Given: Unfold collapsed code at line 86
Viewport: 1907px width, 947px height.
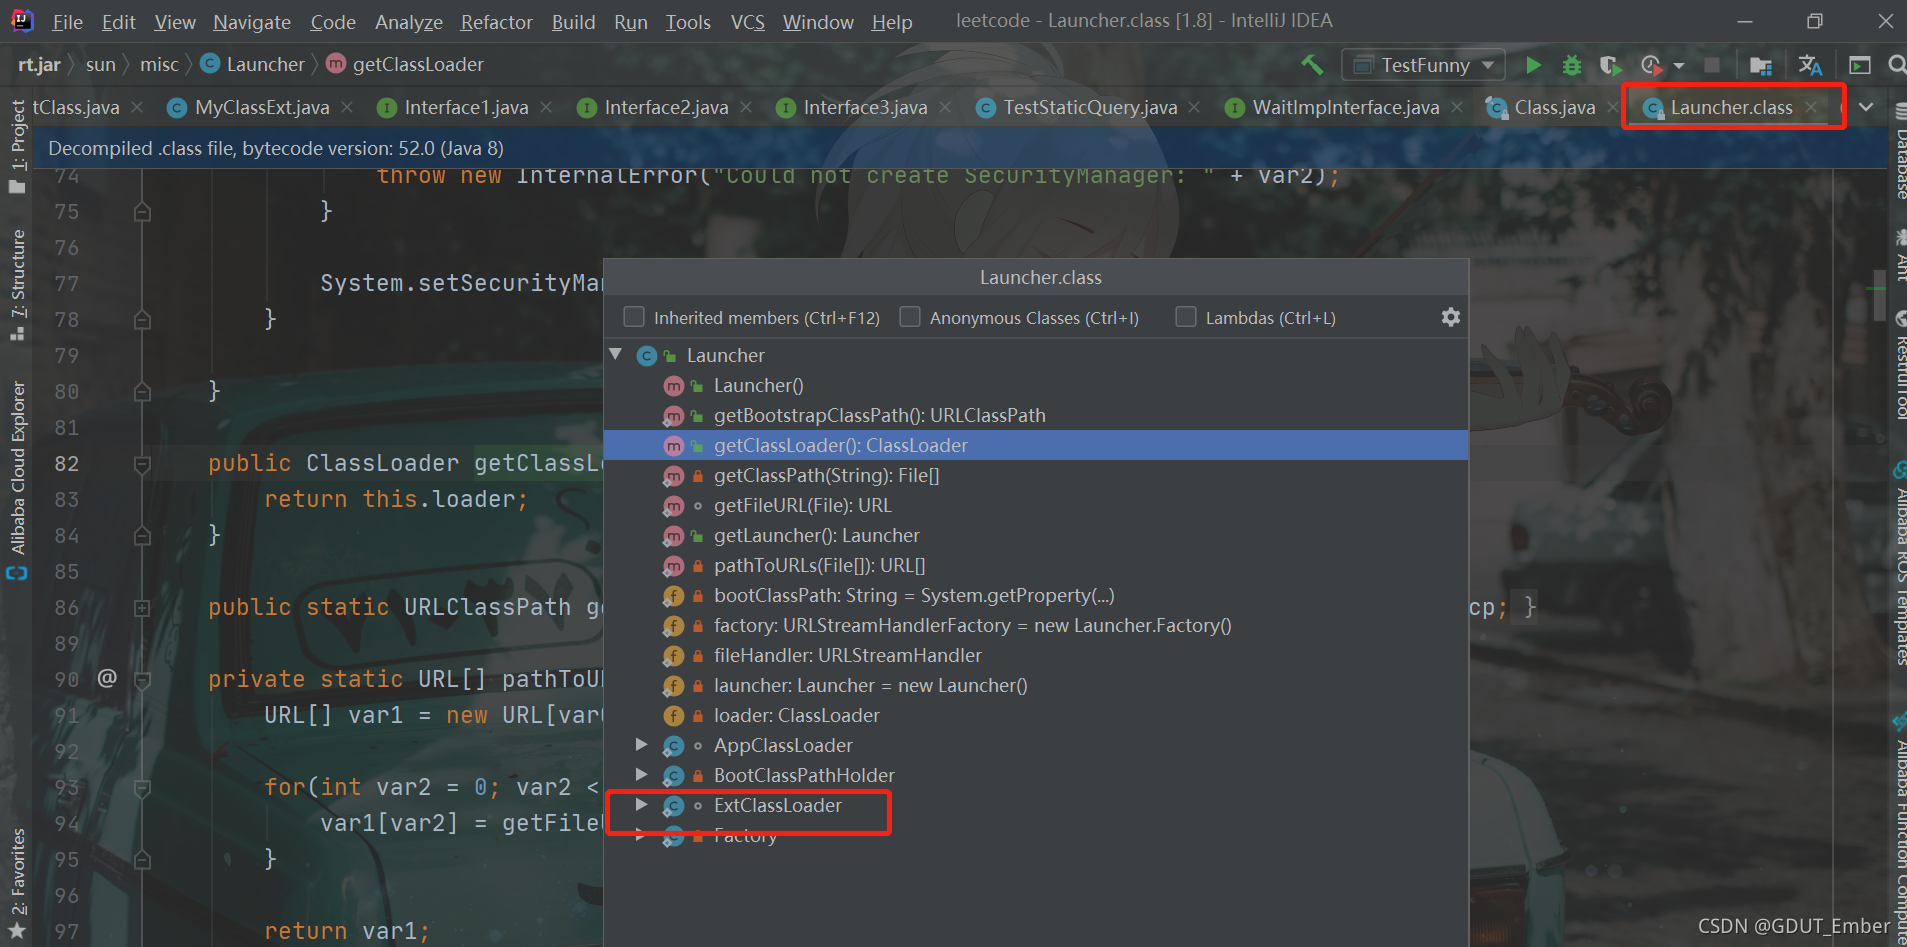Looking at the screenshot, I should click(x=142, y=608).
